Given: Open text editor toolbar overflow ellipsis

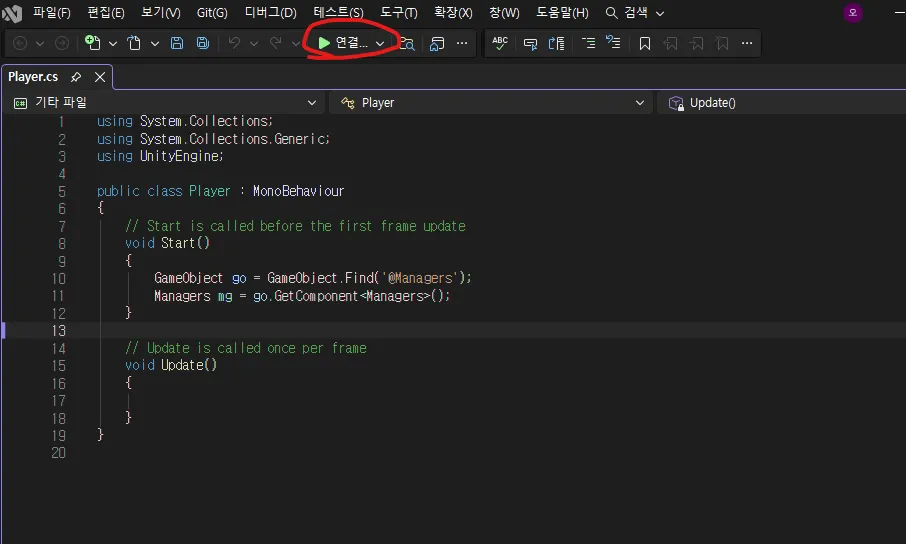Looking at the screenshot, I should pos(747,43).
